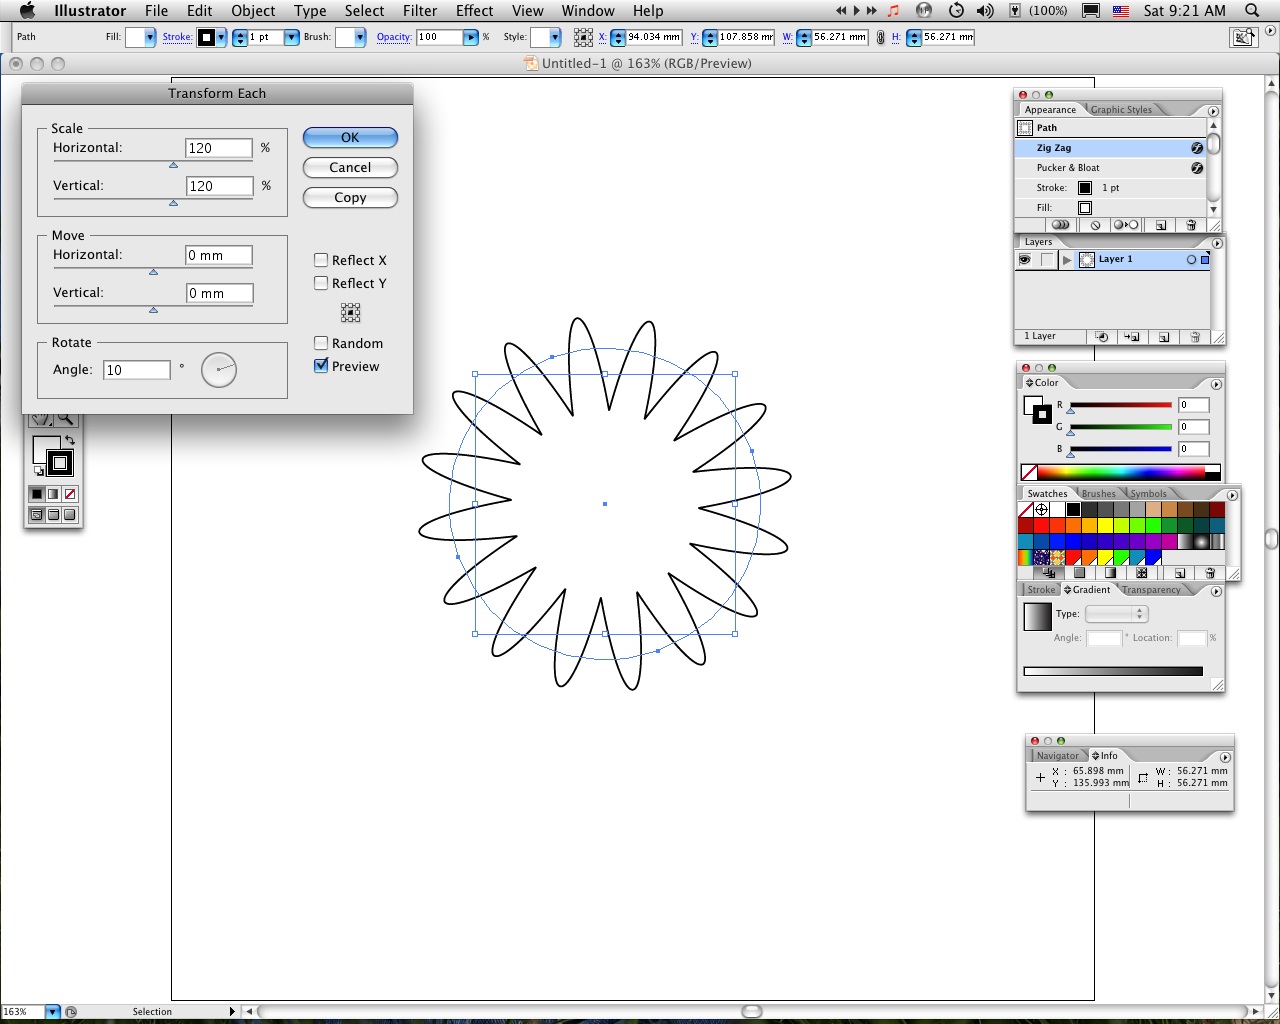
Task: Click the Layer 1 target circle
Action: (1191, 260)
